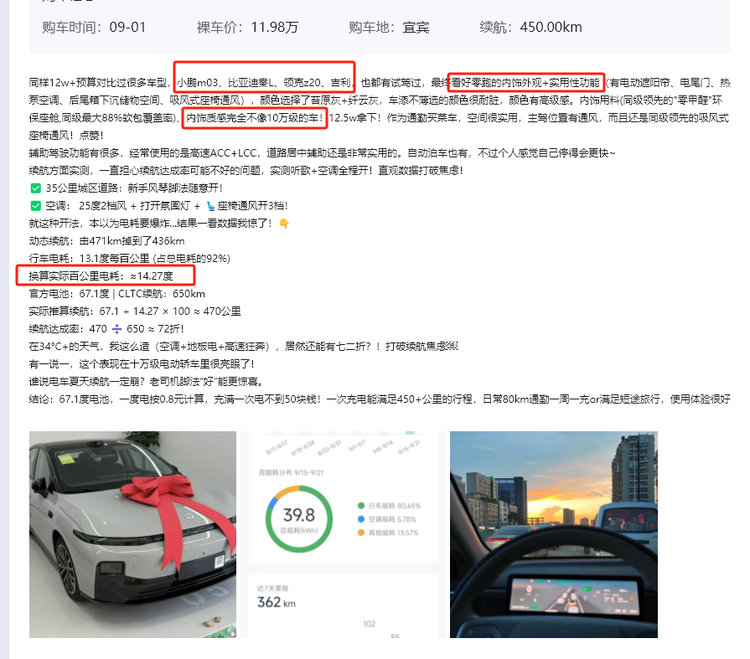Open the sunset dashboard driving photo
This screenshot has width=750, height=659.
point(554,534)
